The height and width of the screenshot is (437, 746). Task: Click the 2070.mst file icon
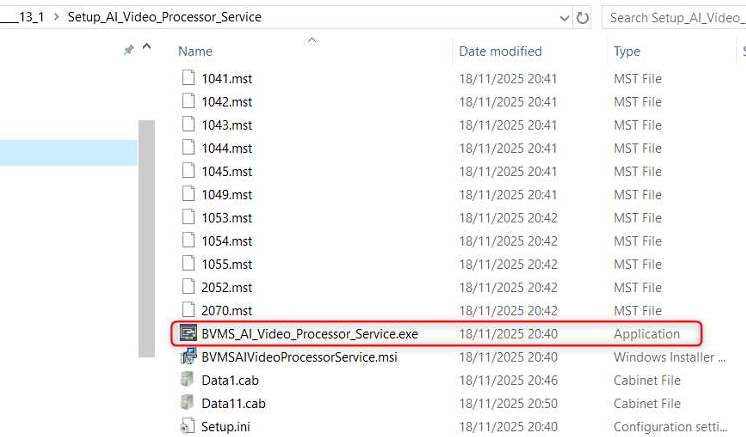click(x=187, y=310)
